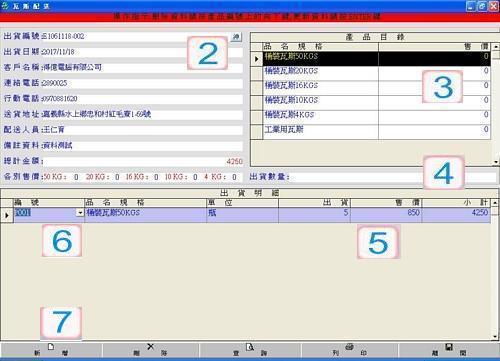The width and height of the screenshot is (500, 361).
Task: Select 工業用瓦斯 in the product catalog
Action: tap(321, 131)
